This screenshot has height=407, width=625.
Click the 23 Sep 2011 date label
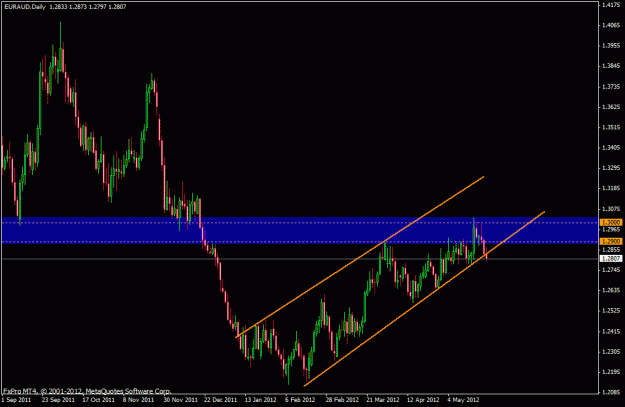pos(58,400)
